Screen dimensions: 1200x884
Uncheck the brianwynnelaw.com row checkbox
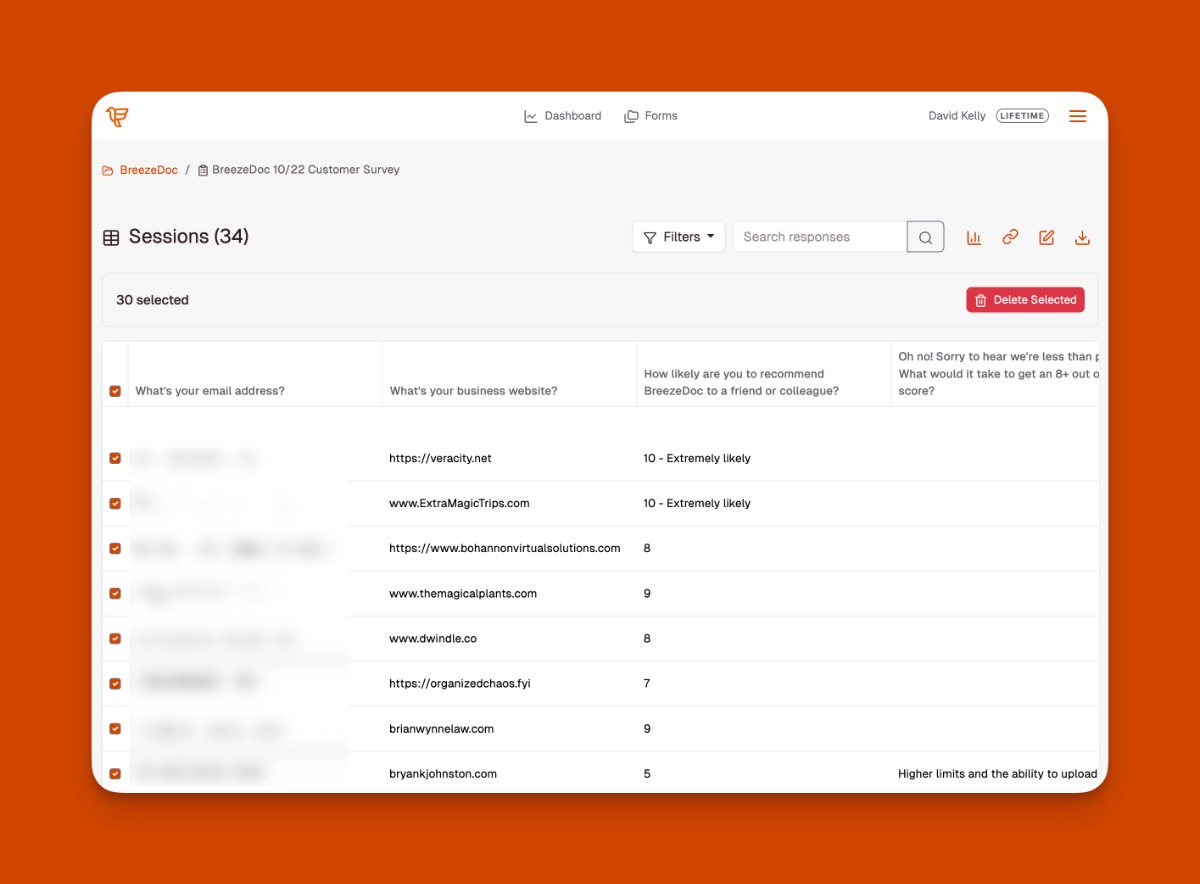[x=115, y=729]
